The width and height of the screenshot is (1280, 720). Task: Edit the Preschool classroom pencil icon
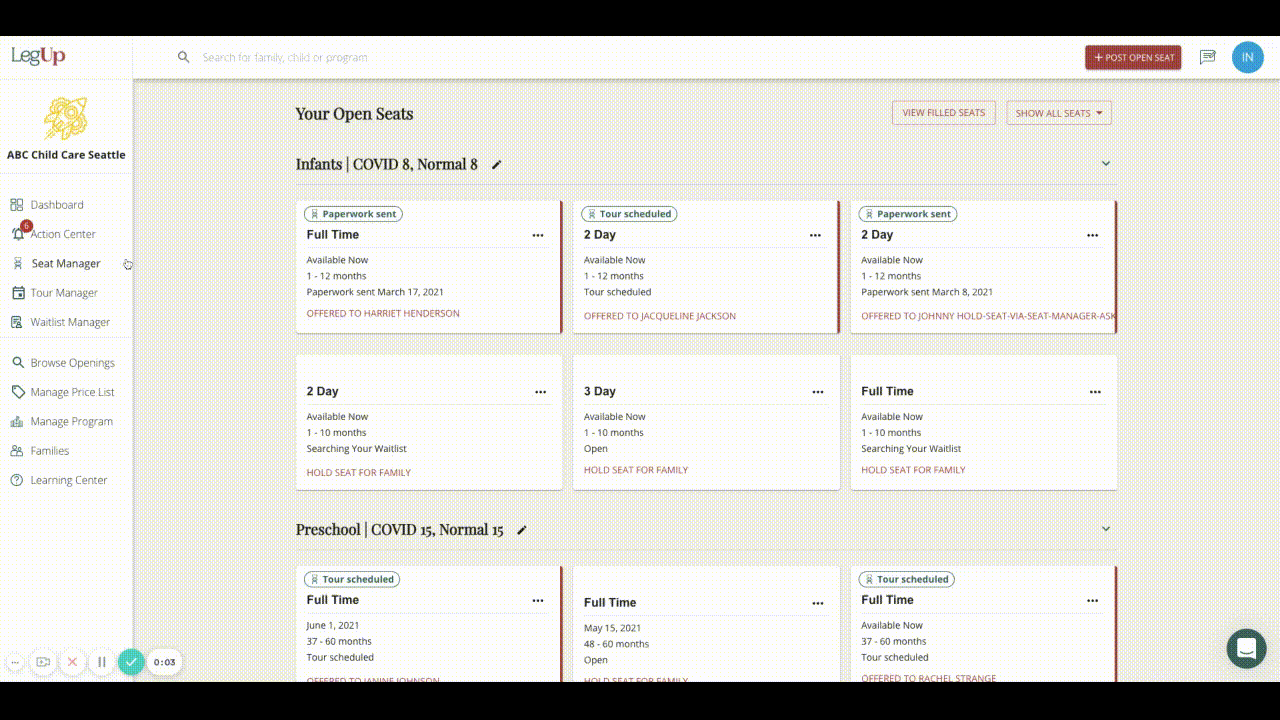click(522, 530)
